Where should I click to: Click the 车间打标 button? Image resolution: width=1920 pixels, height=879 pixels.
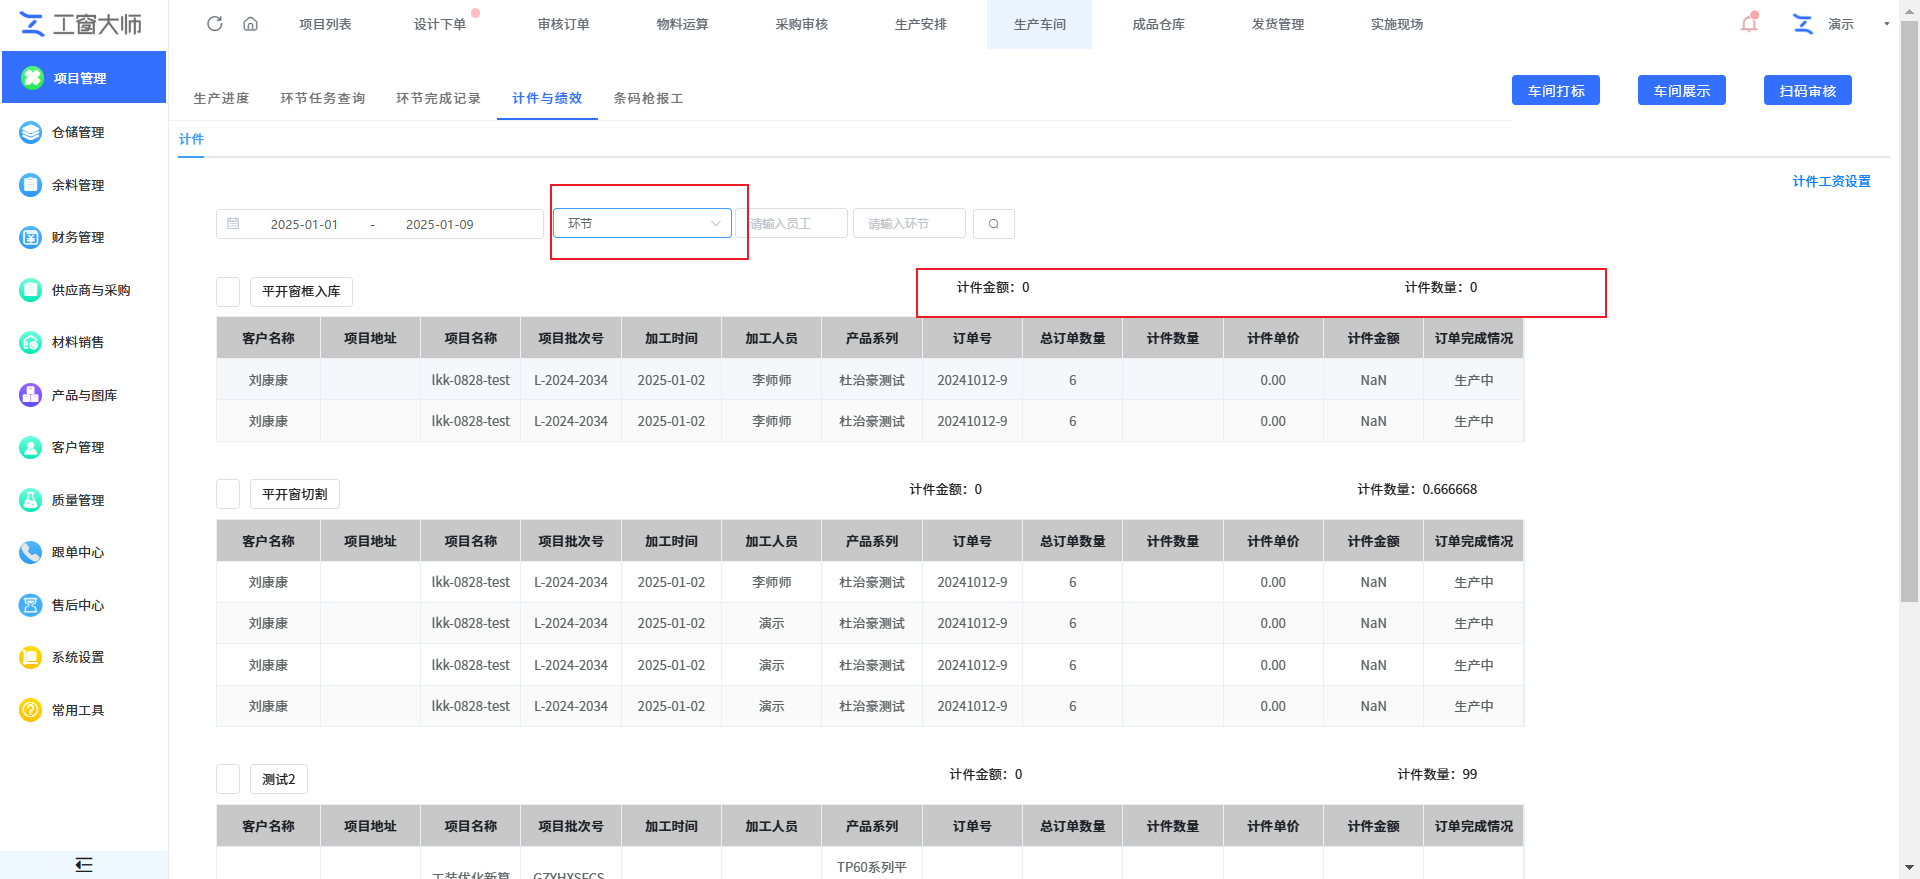[1555, 91]
